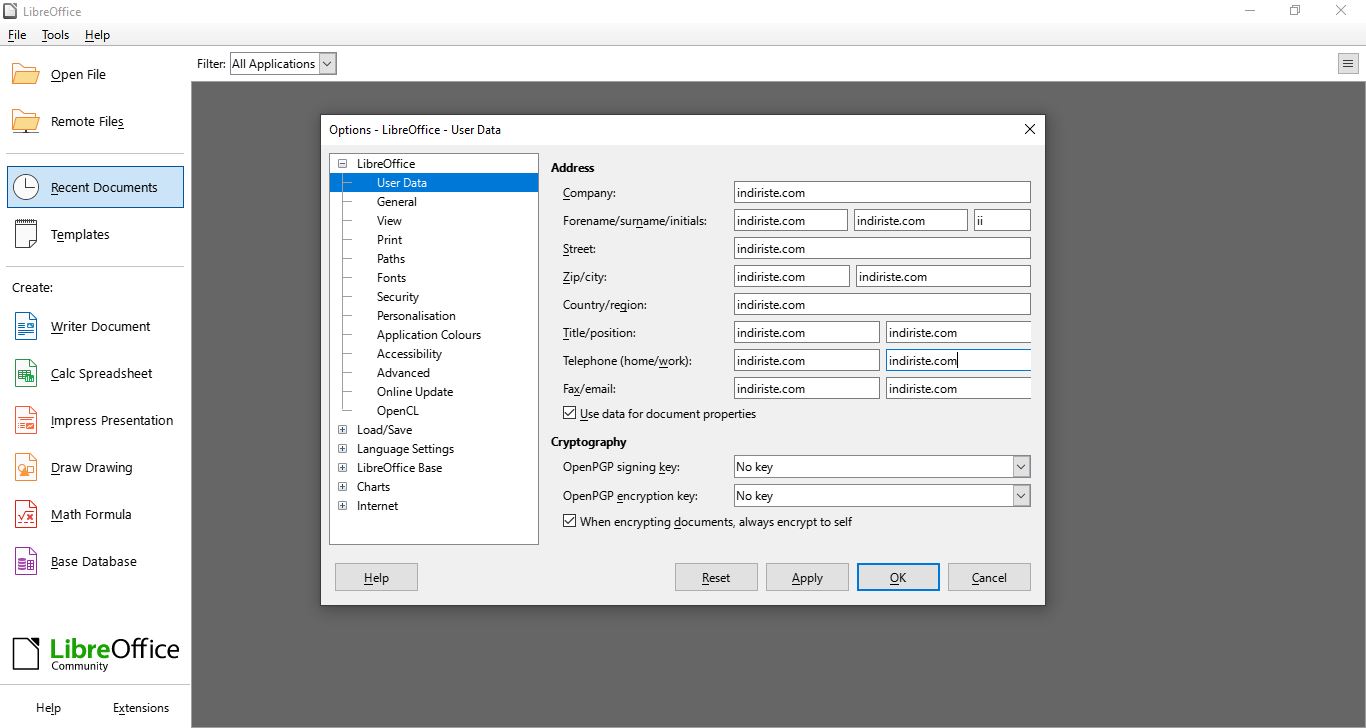This screenshot has height=728, width=1366.
Task: Click the Street input field
Action: (882, 248)
